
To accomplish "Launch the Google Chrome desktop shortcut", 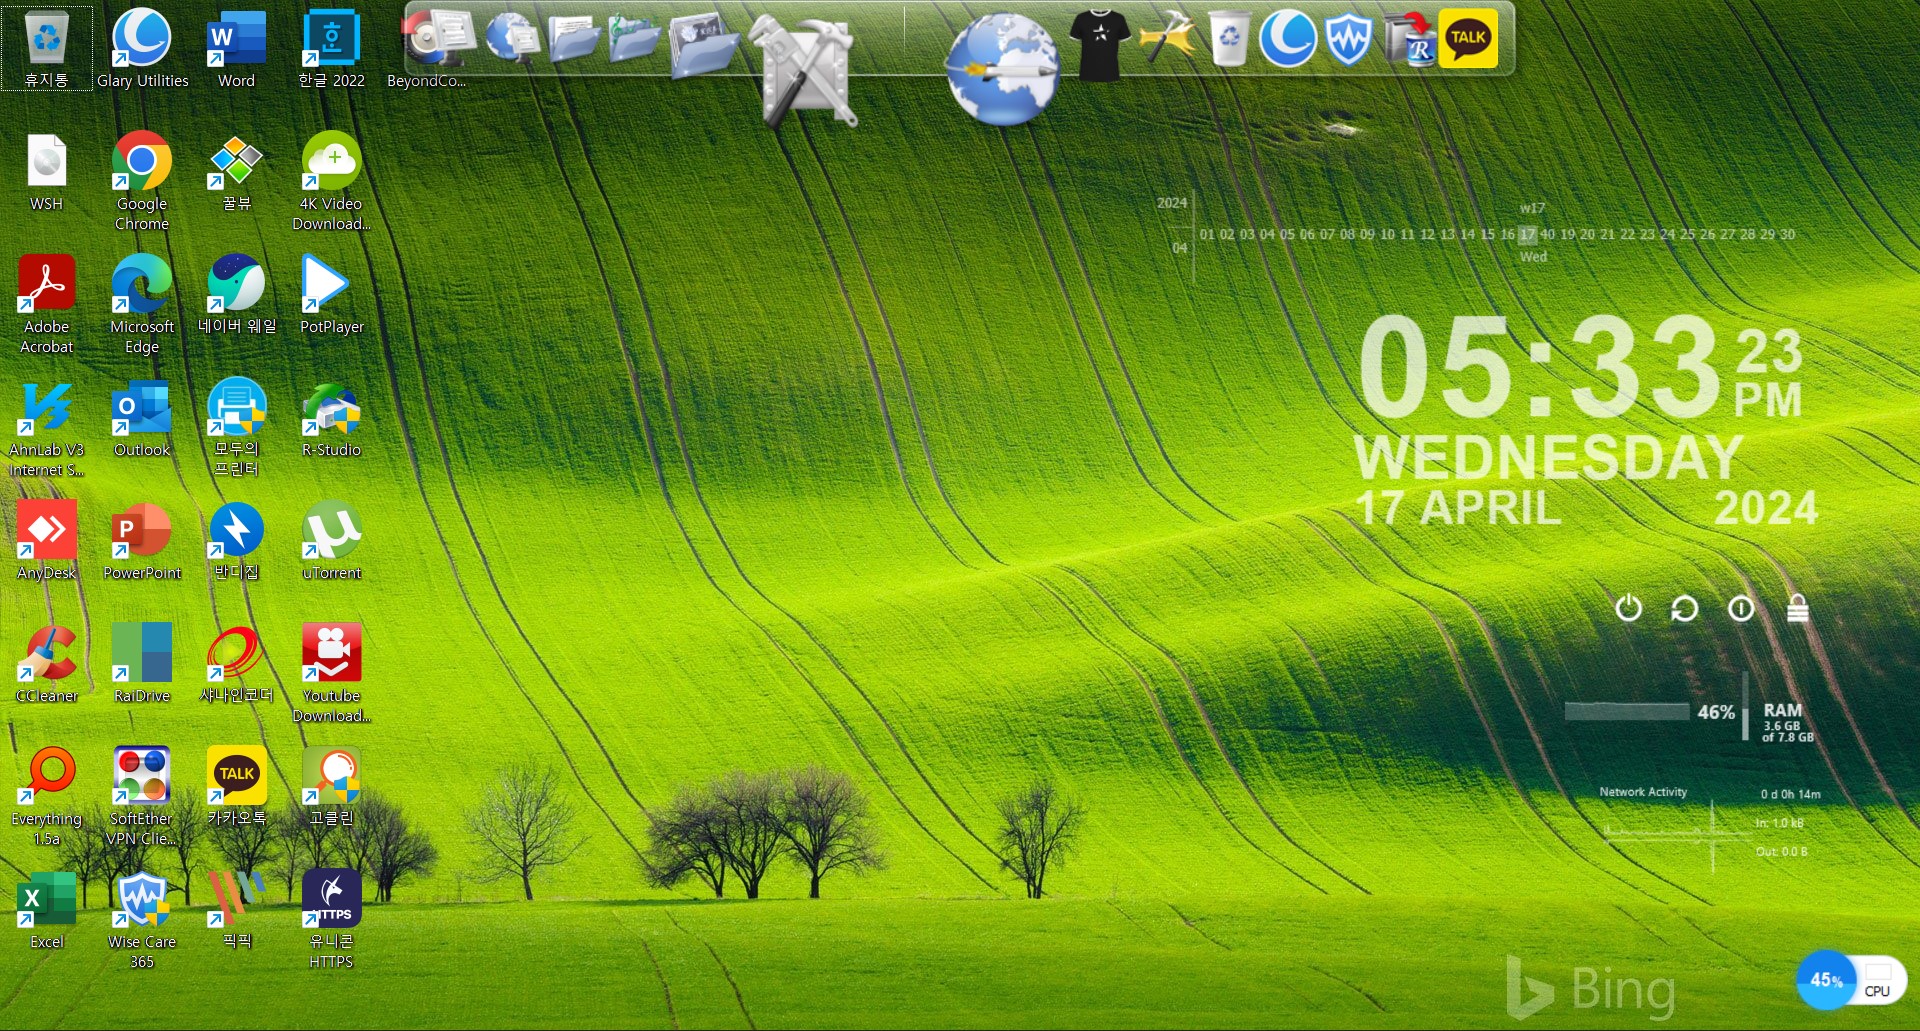I will coord(141,181).
